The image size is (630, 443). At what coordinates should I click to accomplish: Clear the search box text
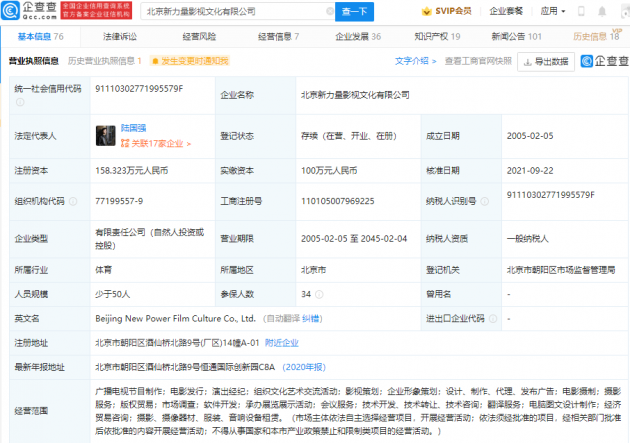[x=329, y=11]
